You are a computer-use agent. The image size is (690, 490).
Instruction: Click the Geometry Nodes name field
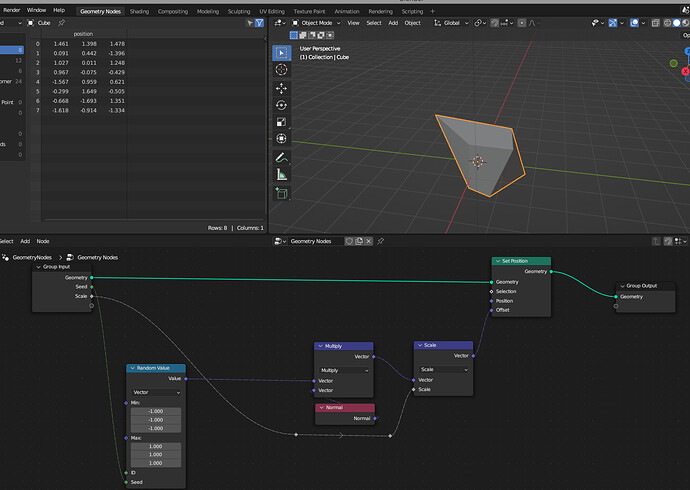tap(316, 241)
